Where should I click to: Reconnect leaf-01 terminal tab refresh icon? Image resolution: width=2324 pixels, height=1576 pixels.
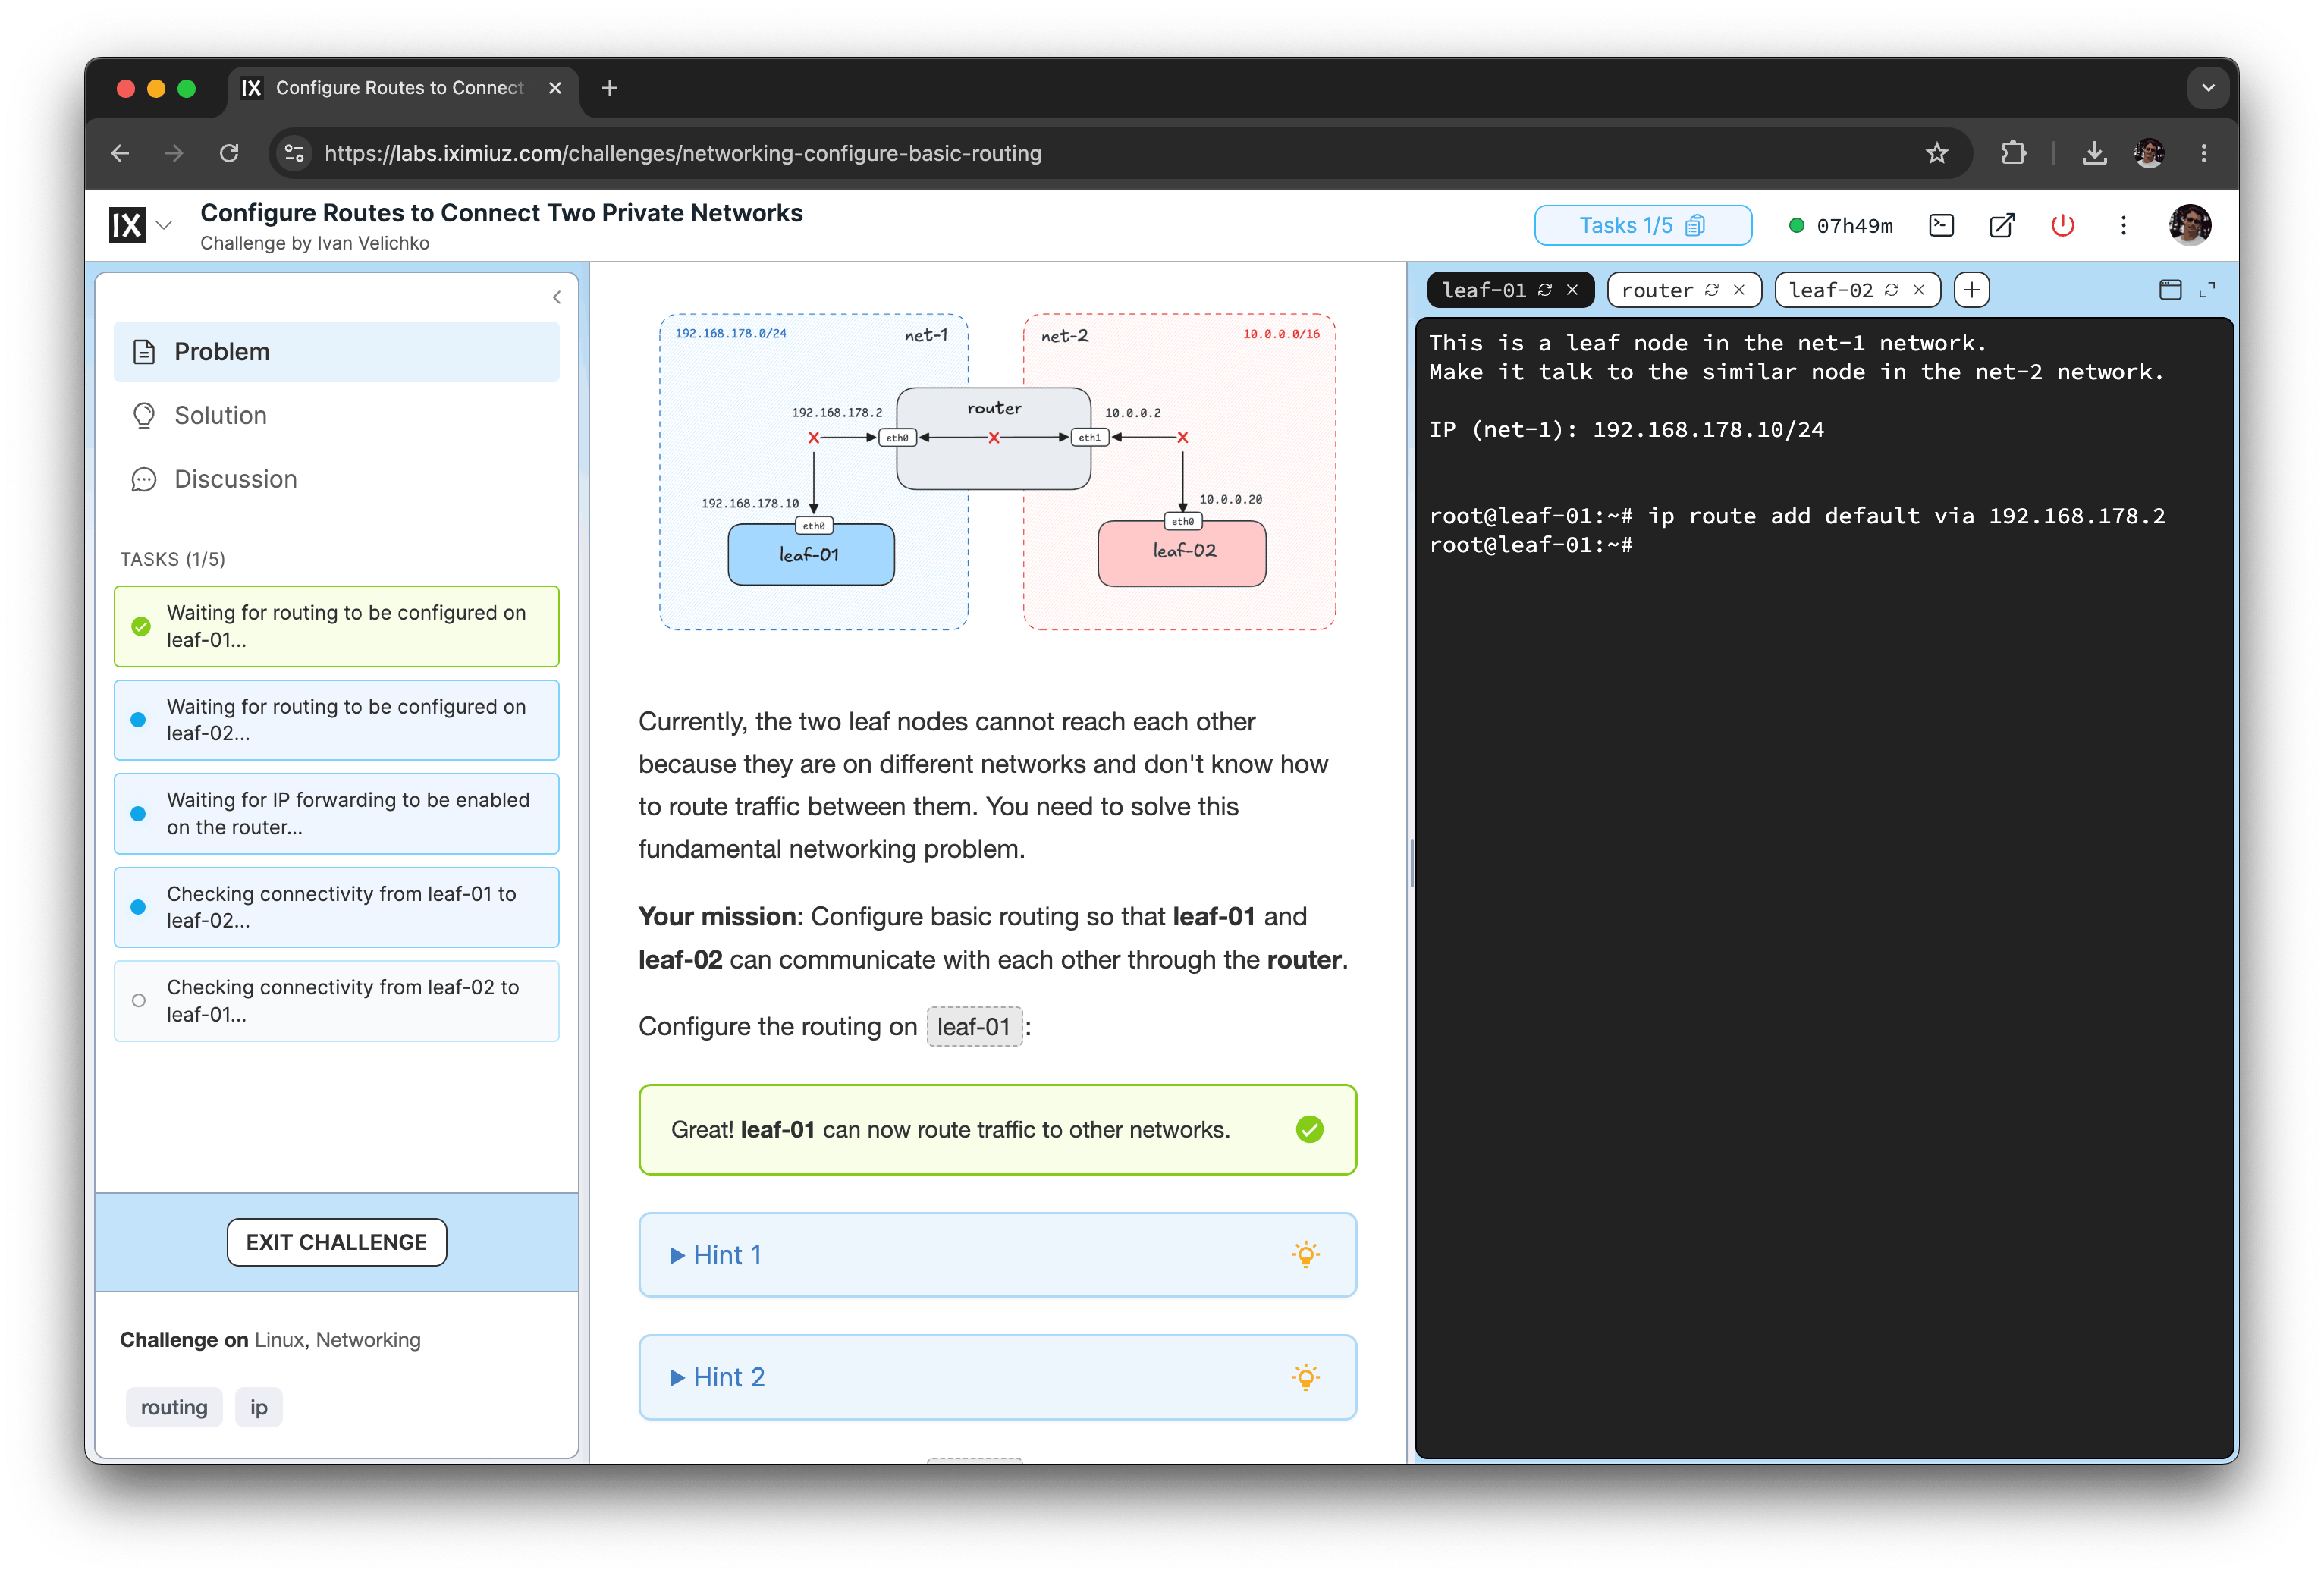click(1544, 290)
